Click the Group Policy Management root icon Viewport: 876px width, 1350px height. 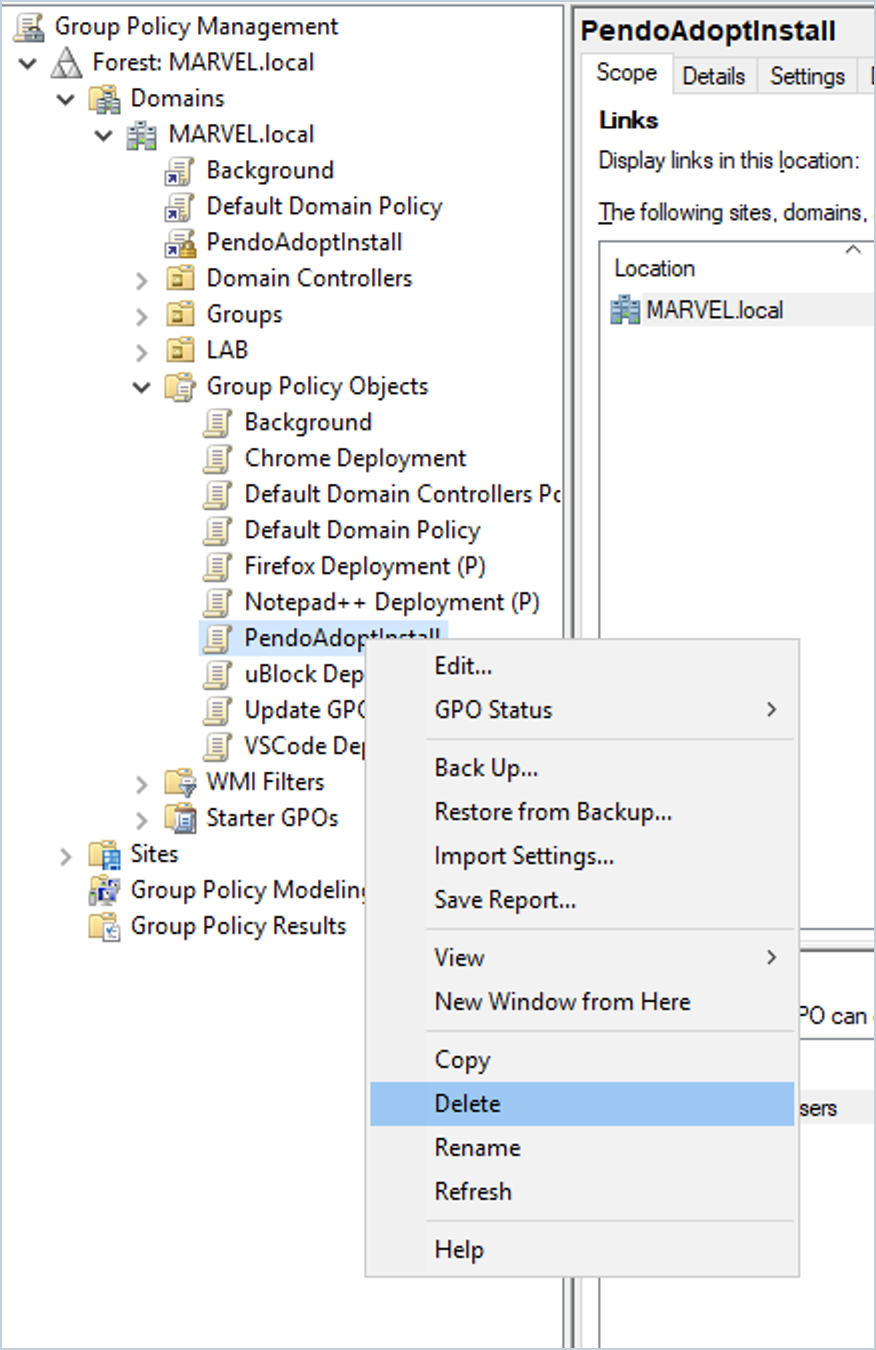click(29, 27)
